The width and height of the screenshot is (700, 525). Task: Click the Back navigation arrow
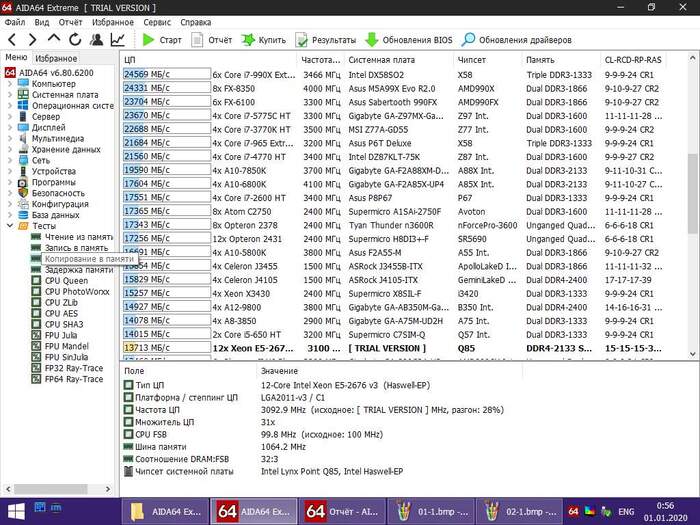[x=10, y=40]
